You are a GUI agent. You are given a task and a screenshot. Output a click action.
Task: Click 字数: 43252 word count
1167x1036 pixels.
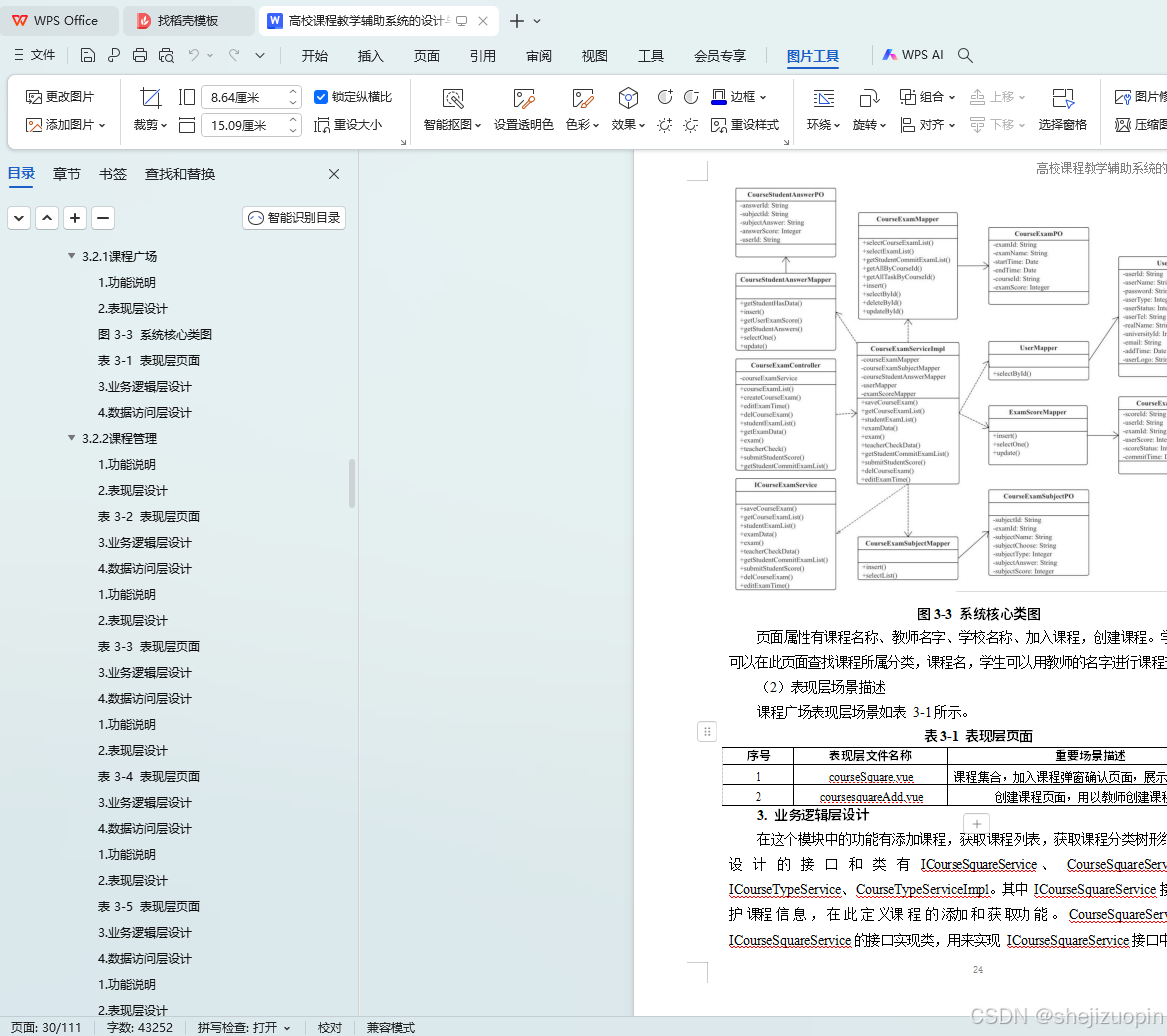click(140, 1027)
